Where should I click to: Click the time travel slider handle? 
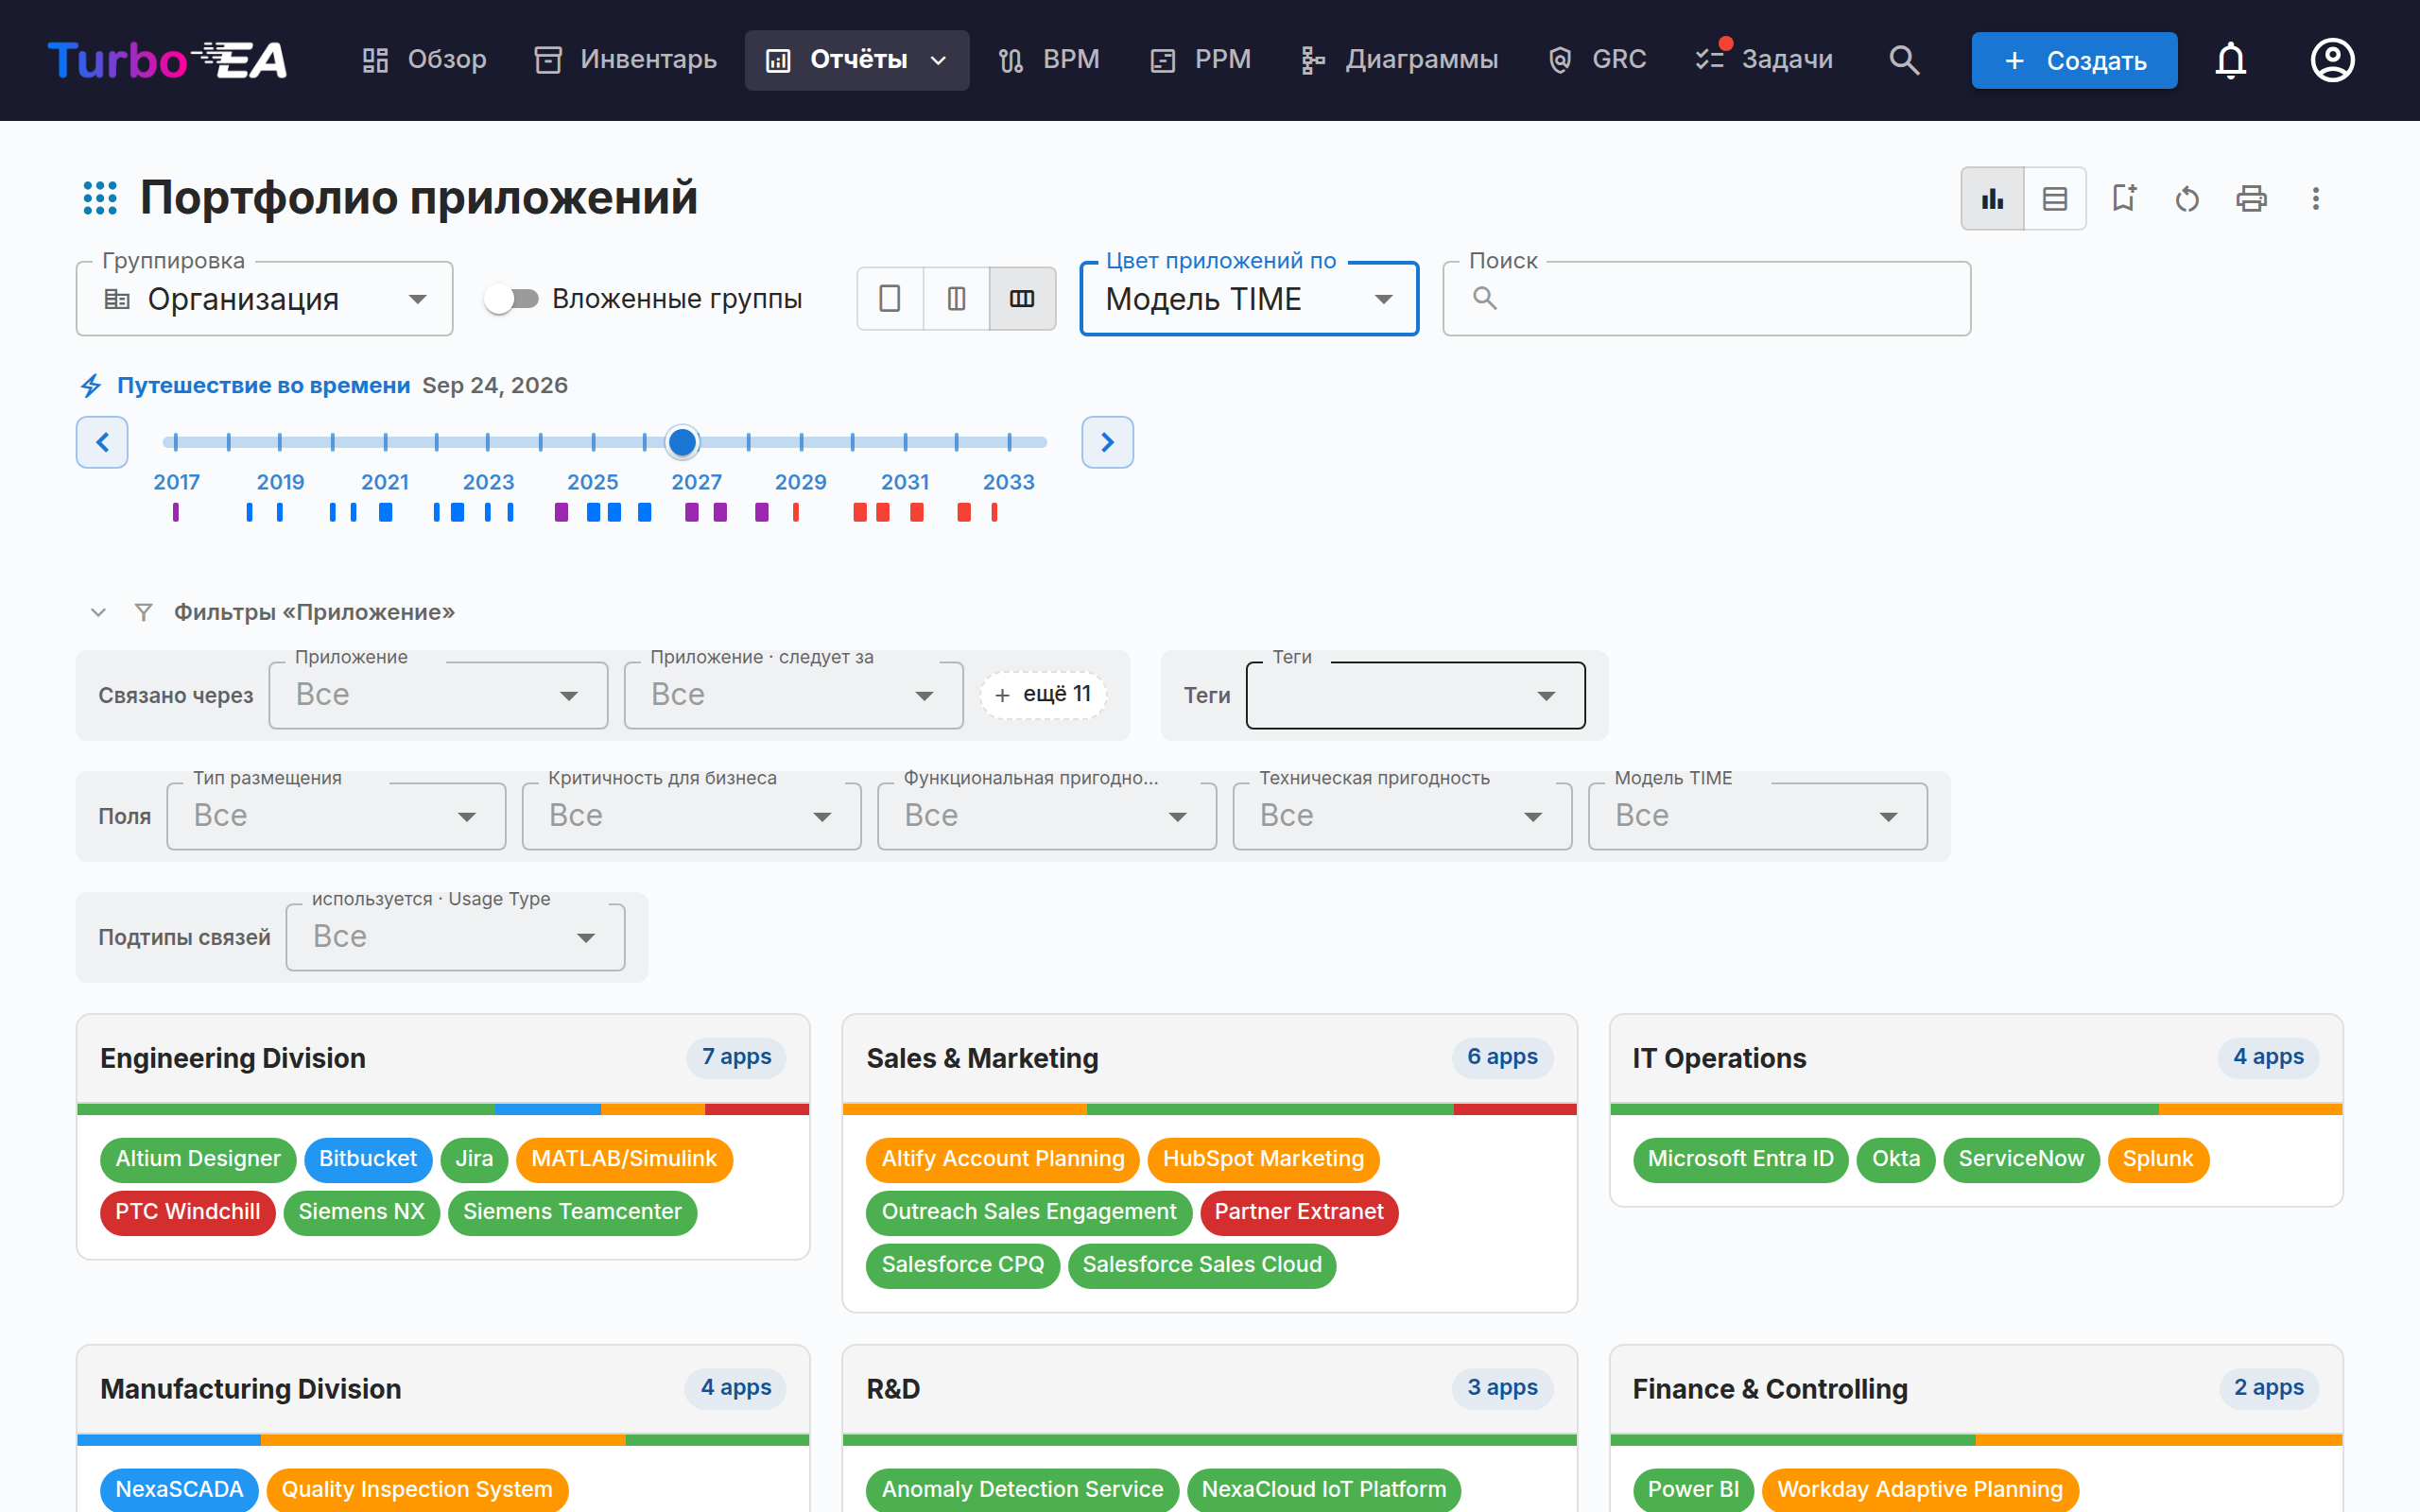[682, 442]
